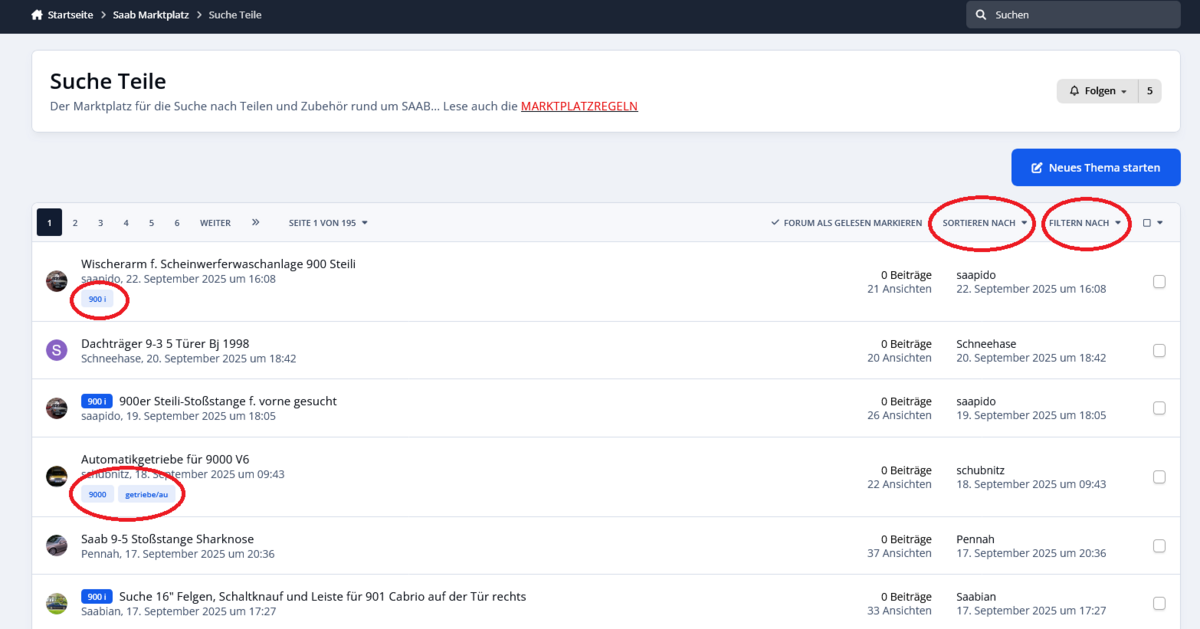Open the Filtern nach dropdown
Screen dimensions: 1200x629
tap(1085, 223)
